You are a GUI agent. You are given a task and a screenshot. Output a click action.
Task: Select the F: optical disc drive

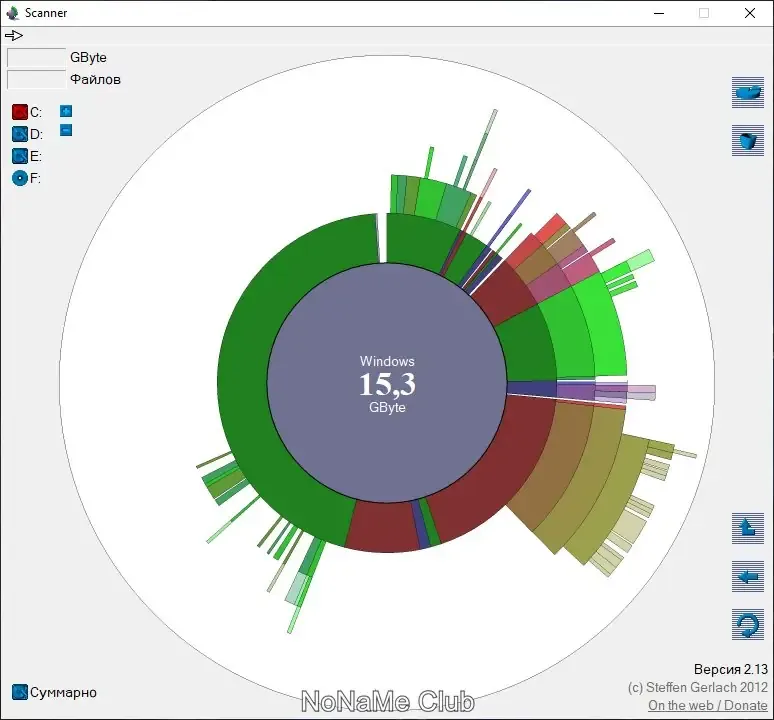(20, 178)
